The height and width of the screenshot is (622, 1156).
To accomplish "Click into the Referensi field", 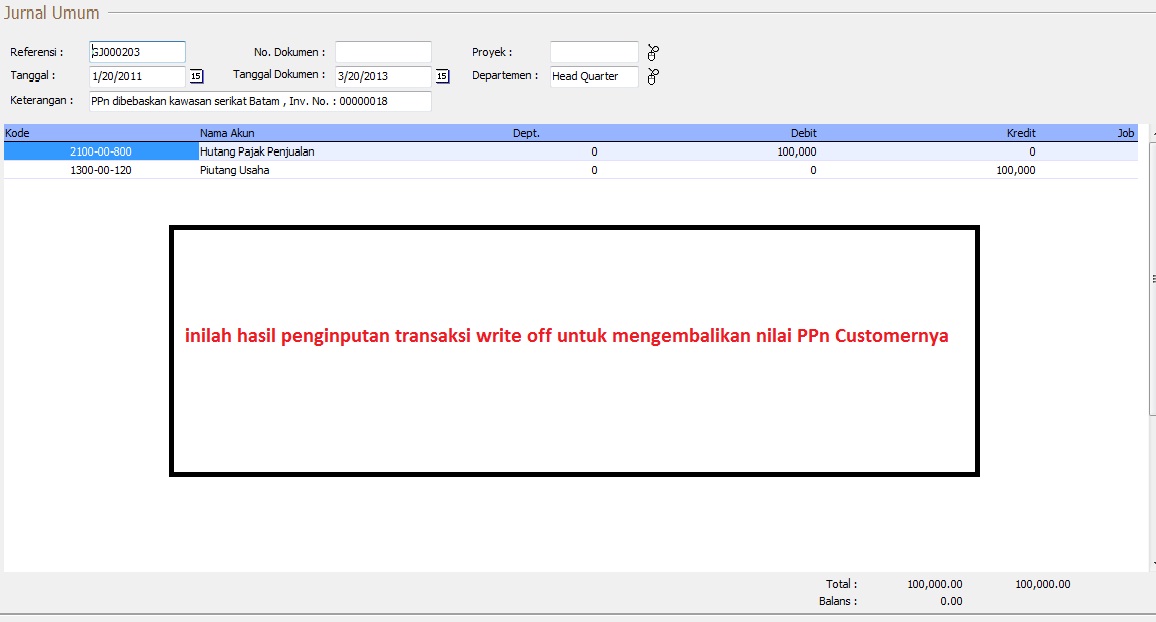I will 137,52.
